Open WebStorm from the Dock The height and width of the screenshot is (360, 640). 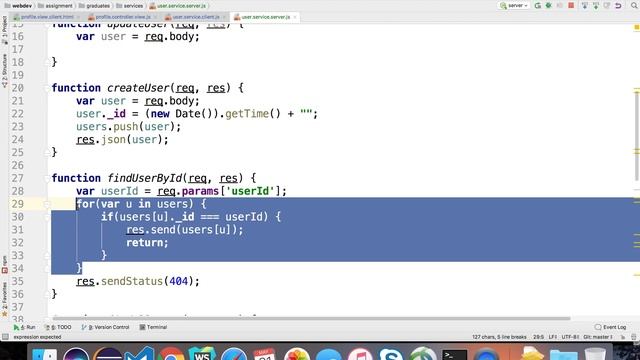pos(202,354)
